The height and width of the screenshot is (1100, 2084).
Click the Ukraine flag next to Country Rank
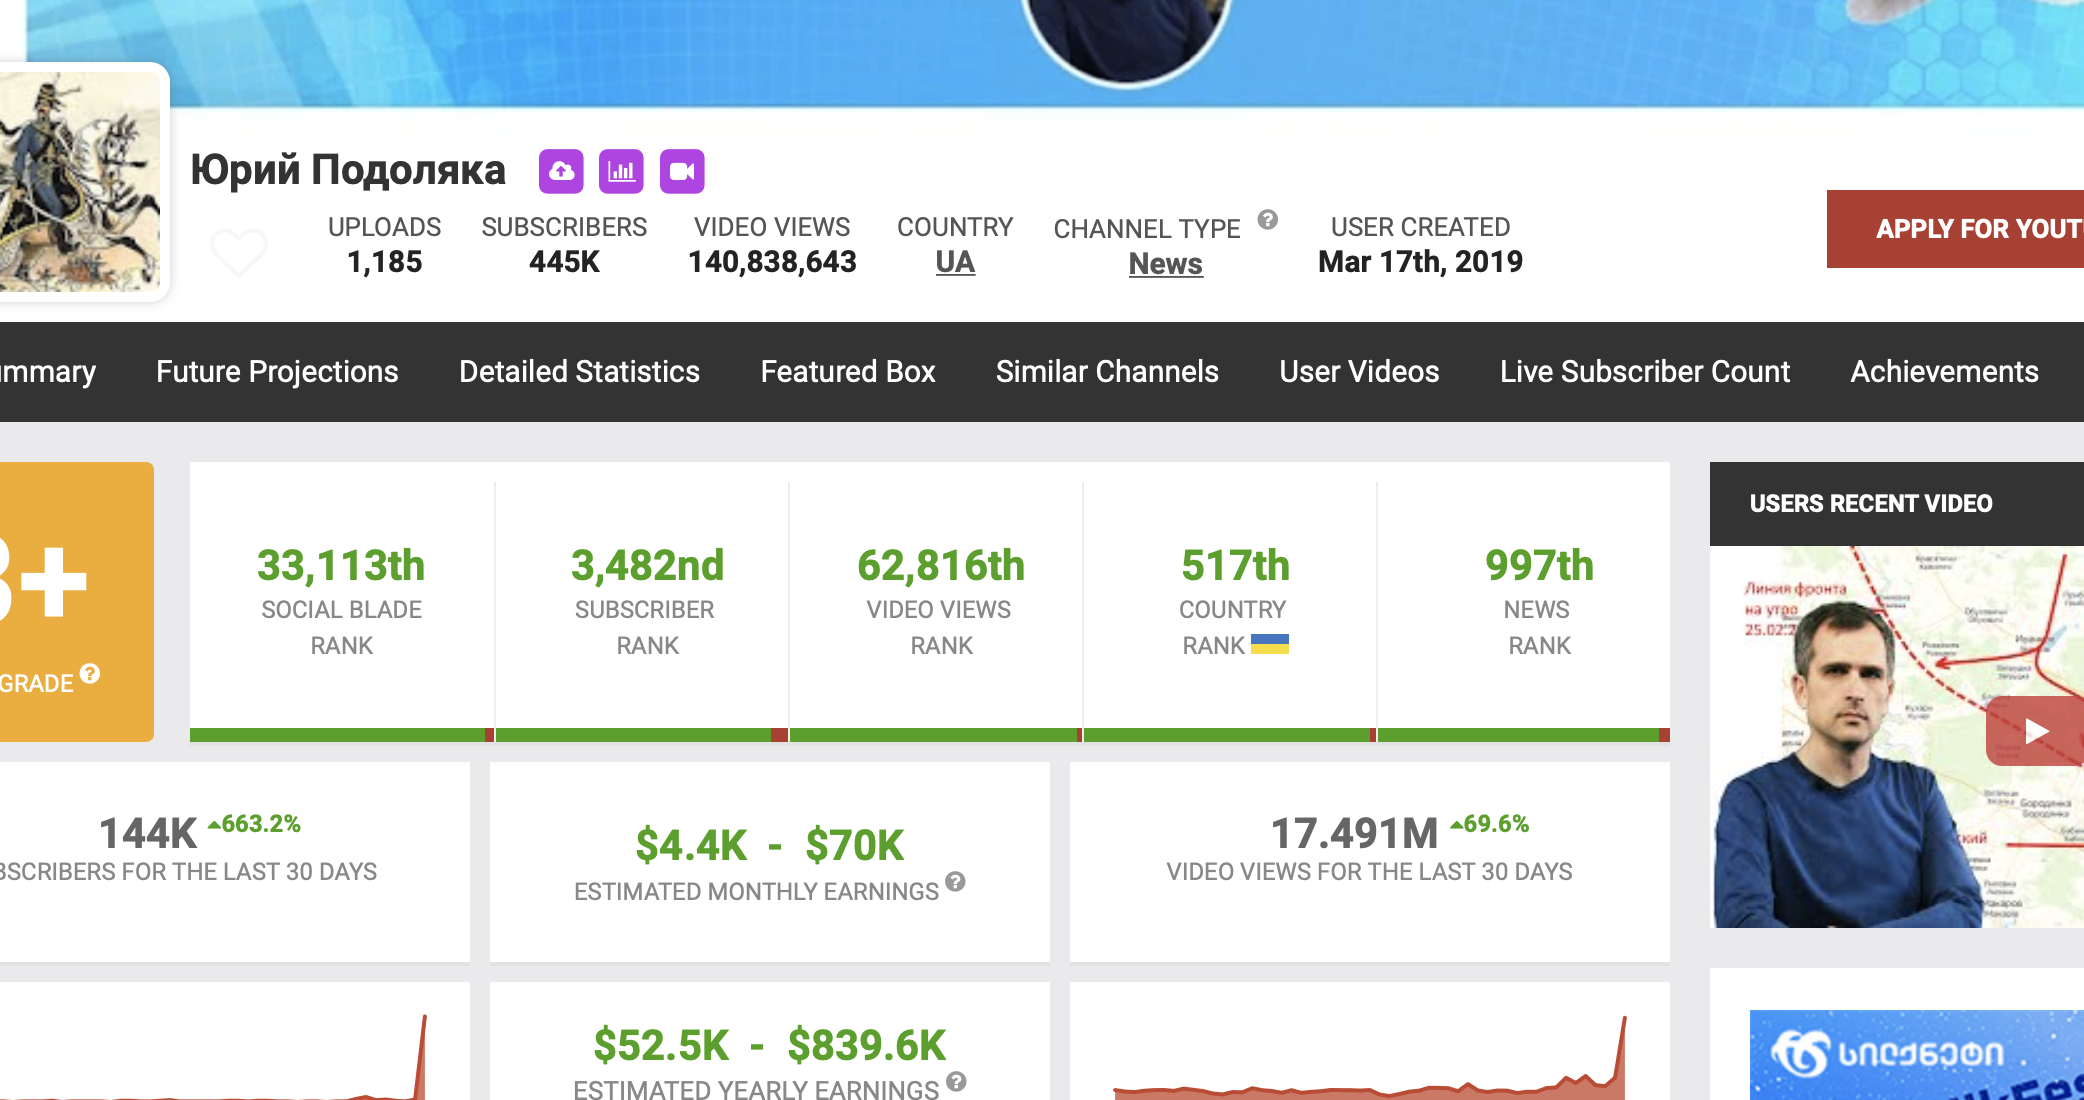[x=1269, y=644]
